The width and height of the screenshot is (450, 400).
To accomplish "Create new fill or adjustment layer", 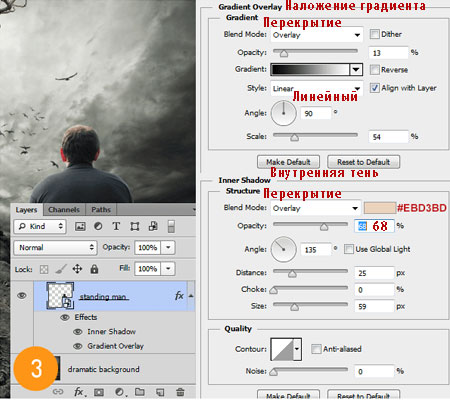I will click(120, 392).
